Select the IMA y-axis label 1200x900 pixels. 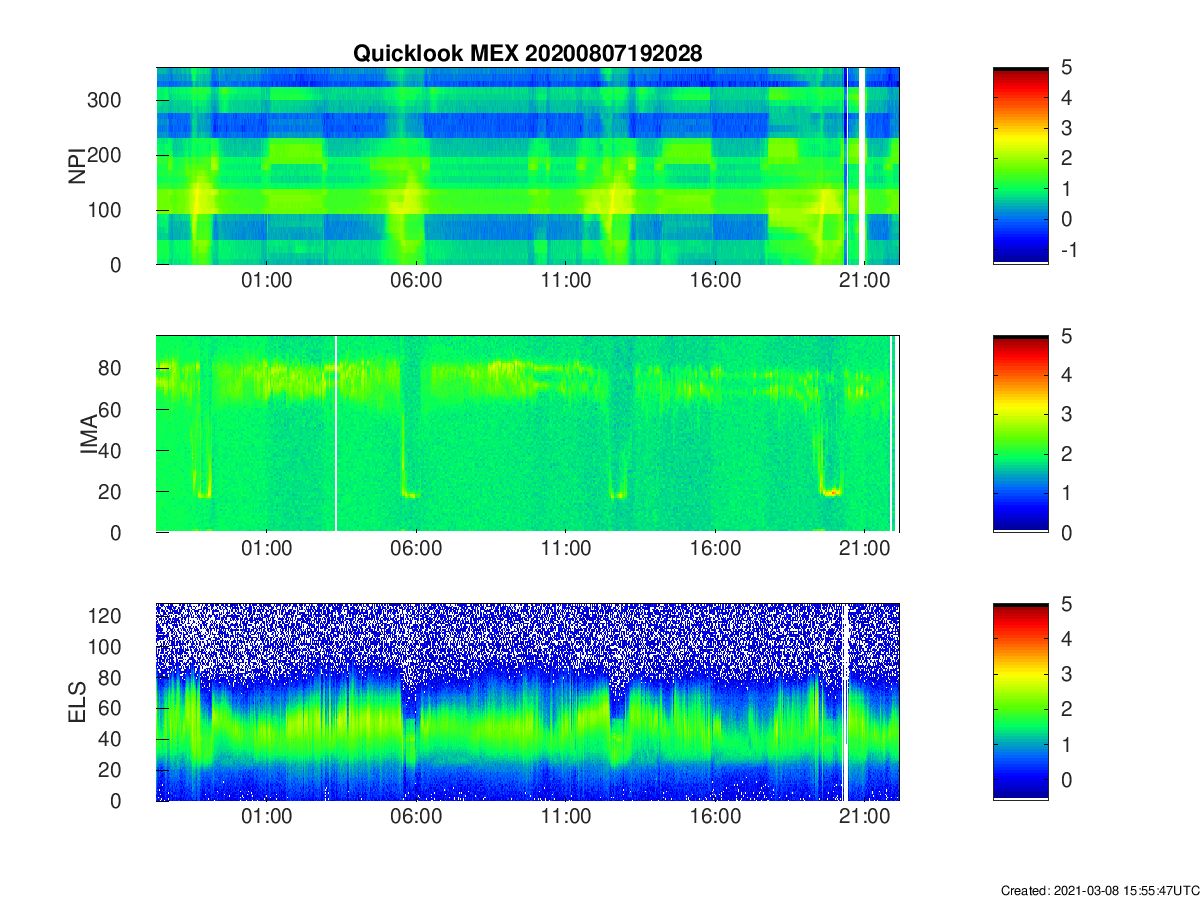[x=90, y=434]
